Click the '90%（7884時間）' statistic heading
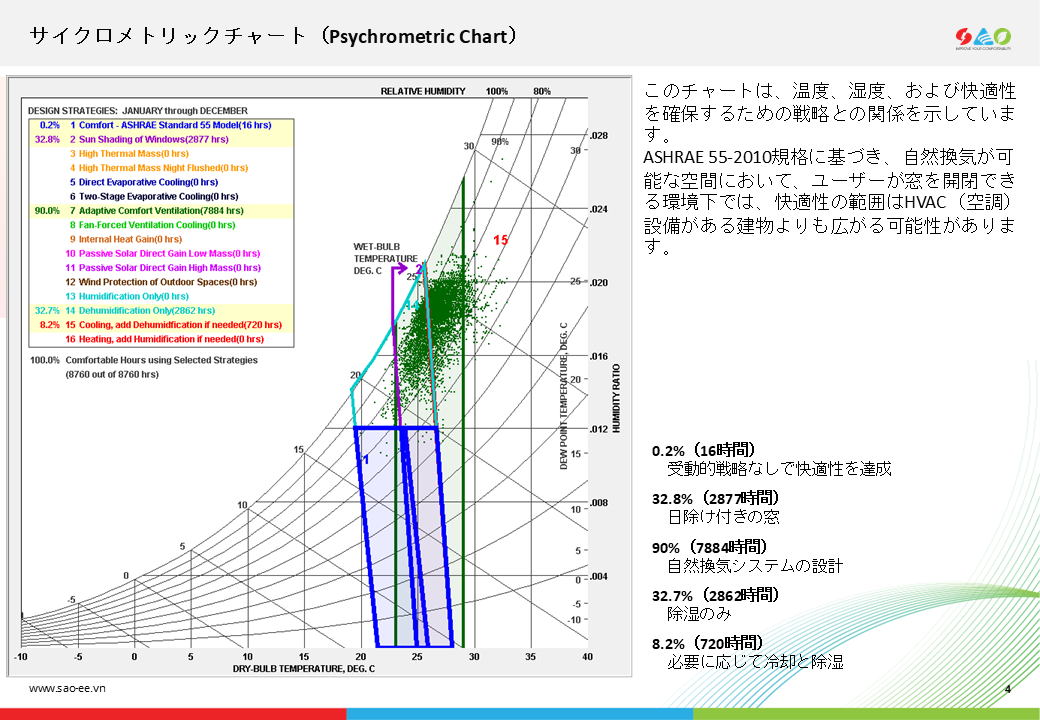Image resolution: width=1040 pixels, height=720 pixels. point(710,547)
